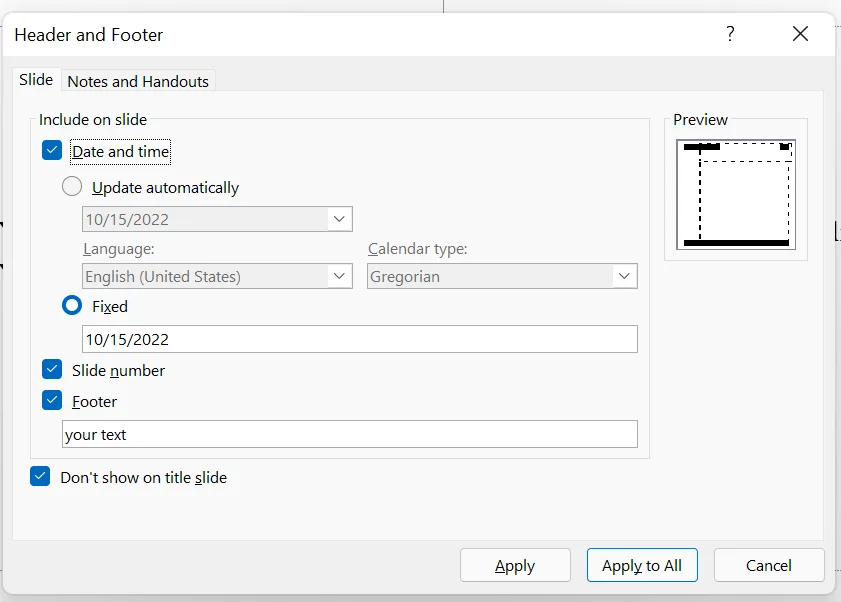Click the Slide number label

tap(119, 371)
